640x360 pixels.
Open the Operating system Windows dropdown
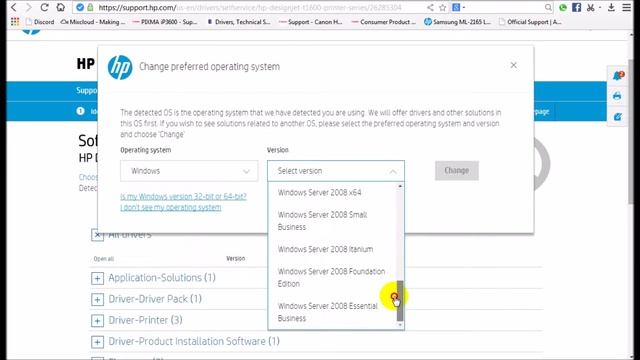[x=189, y=171]
